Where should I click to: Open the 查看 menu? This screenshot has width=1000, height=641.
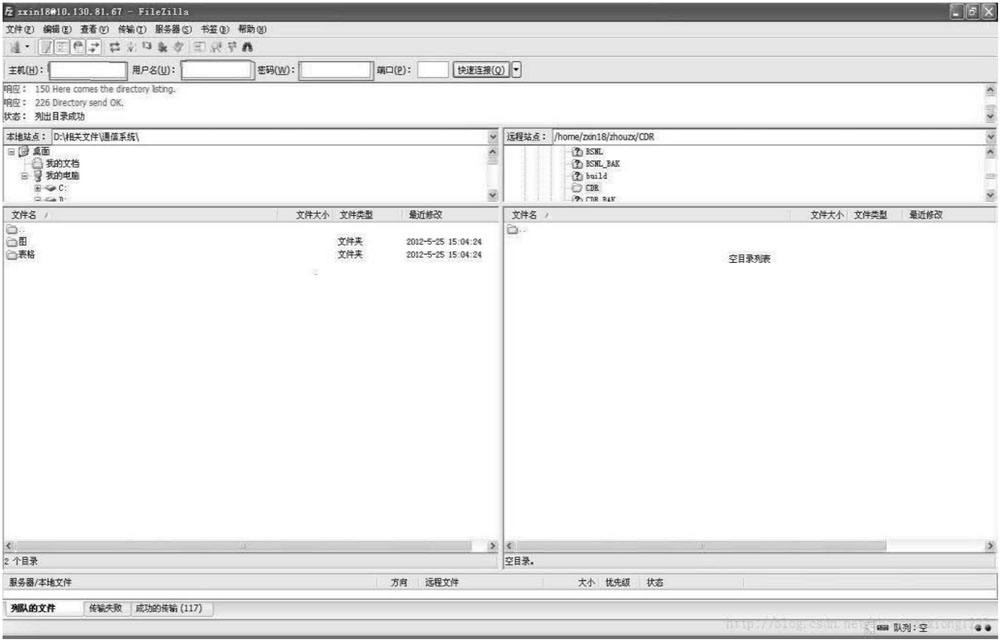point(94,29)
